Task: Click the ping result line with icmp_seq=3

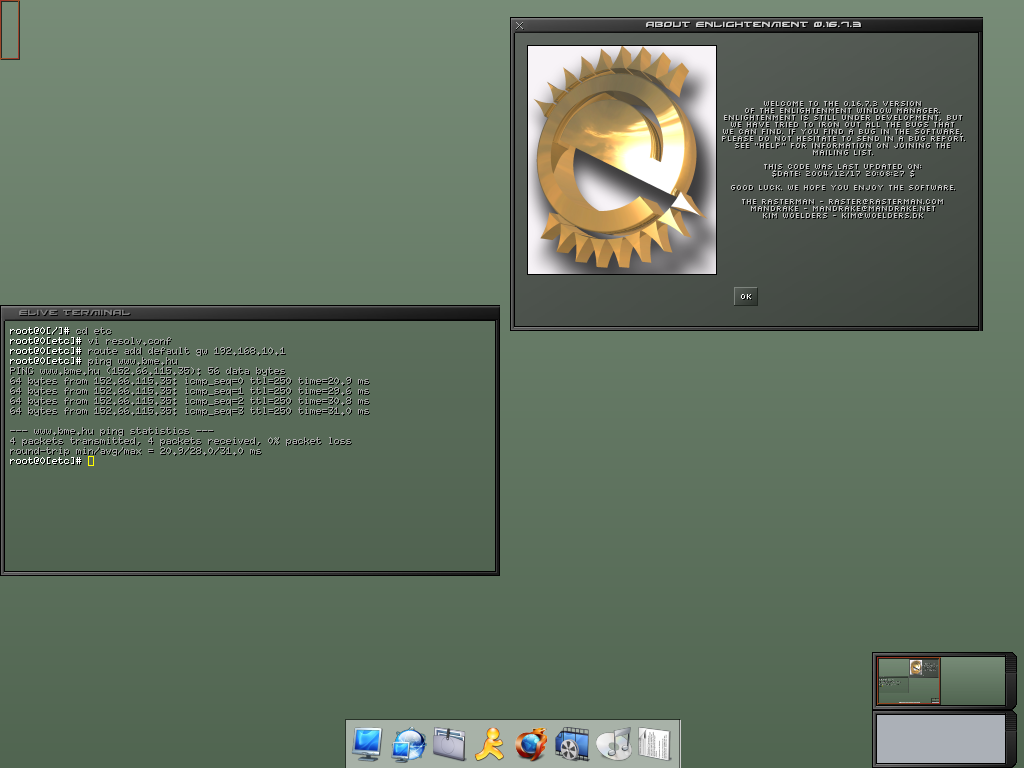Action: coord(189,411)
